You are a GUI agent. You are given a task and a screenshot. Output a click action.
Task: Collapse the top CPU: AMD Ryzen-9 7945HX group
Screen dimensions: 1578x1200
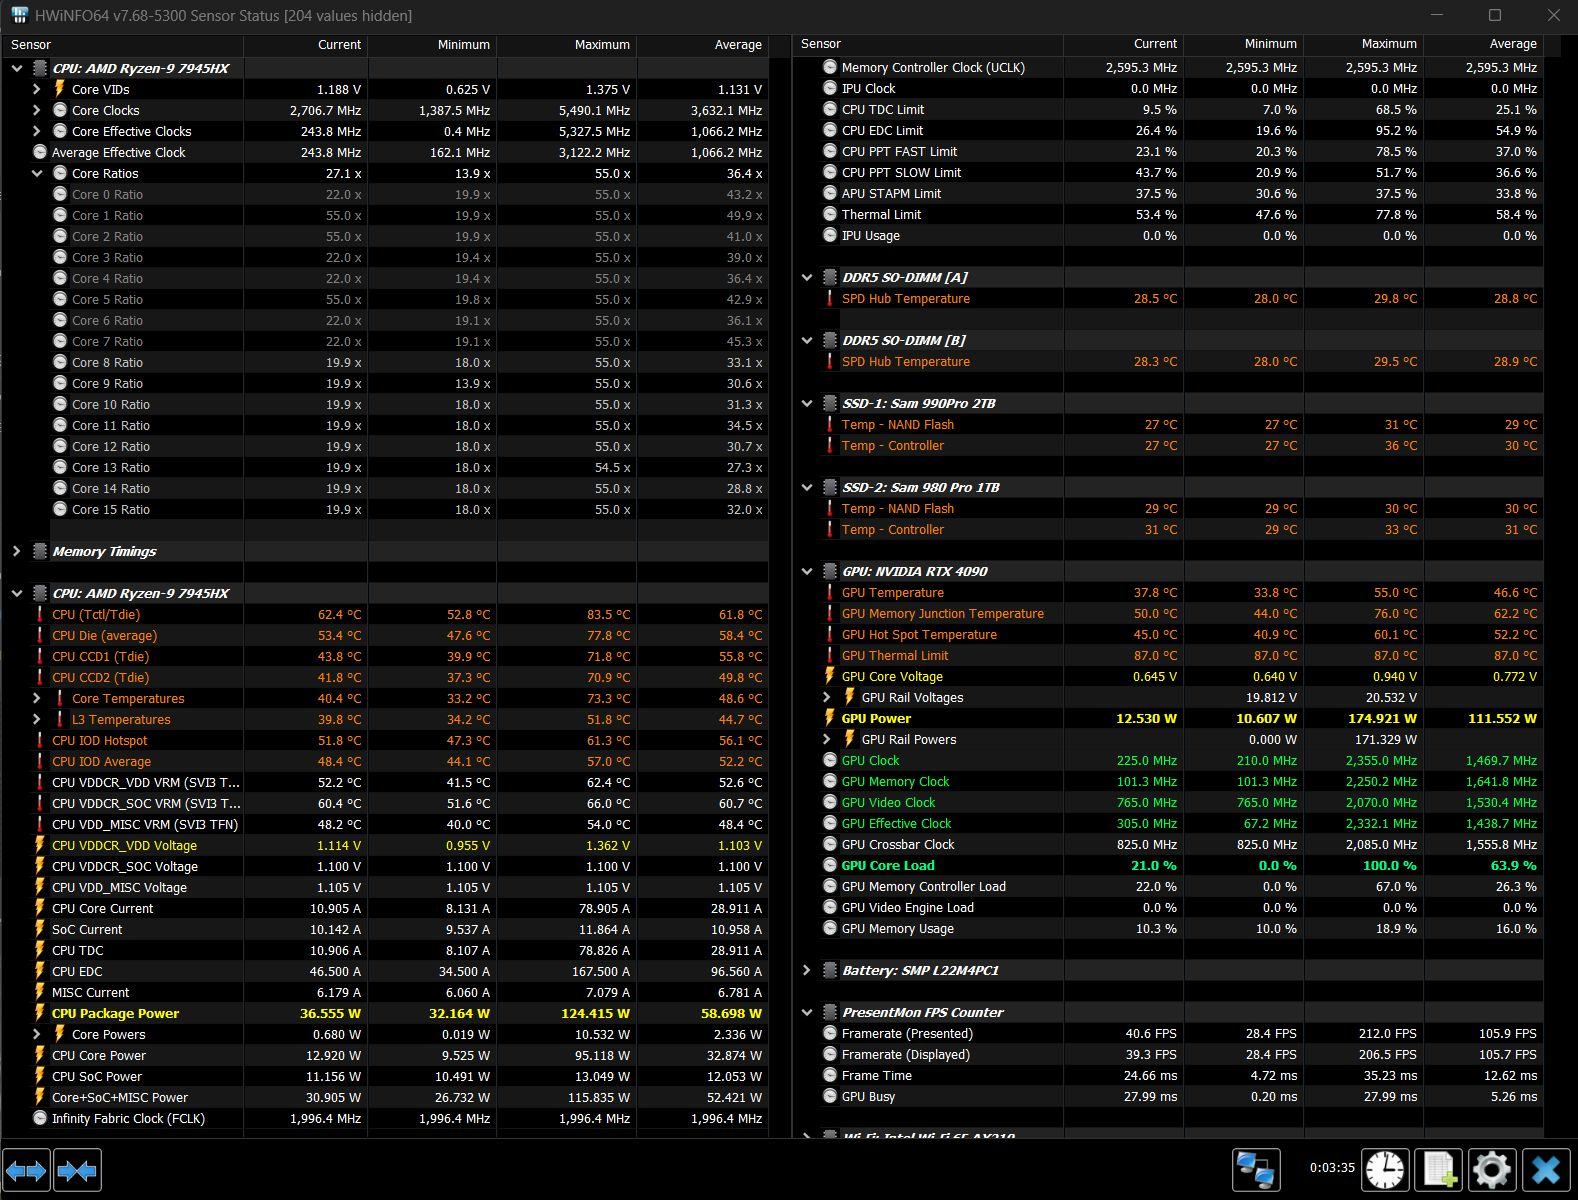(17, 68)
